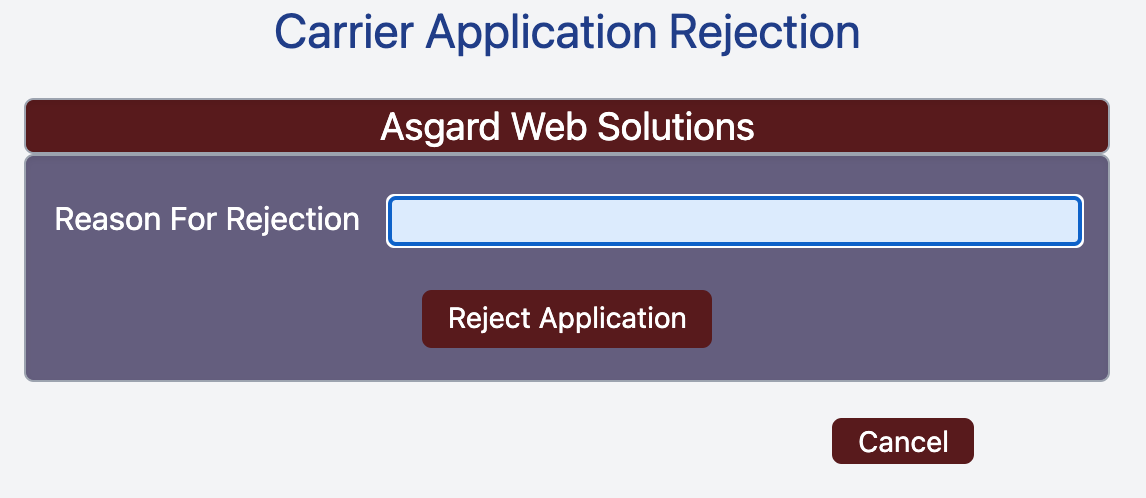Click the Carrier Application Rejection page title
Screen dimensions: 1146x498
point(566,32)
